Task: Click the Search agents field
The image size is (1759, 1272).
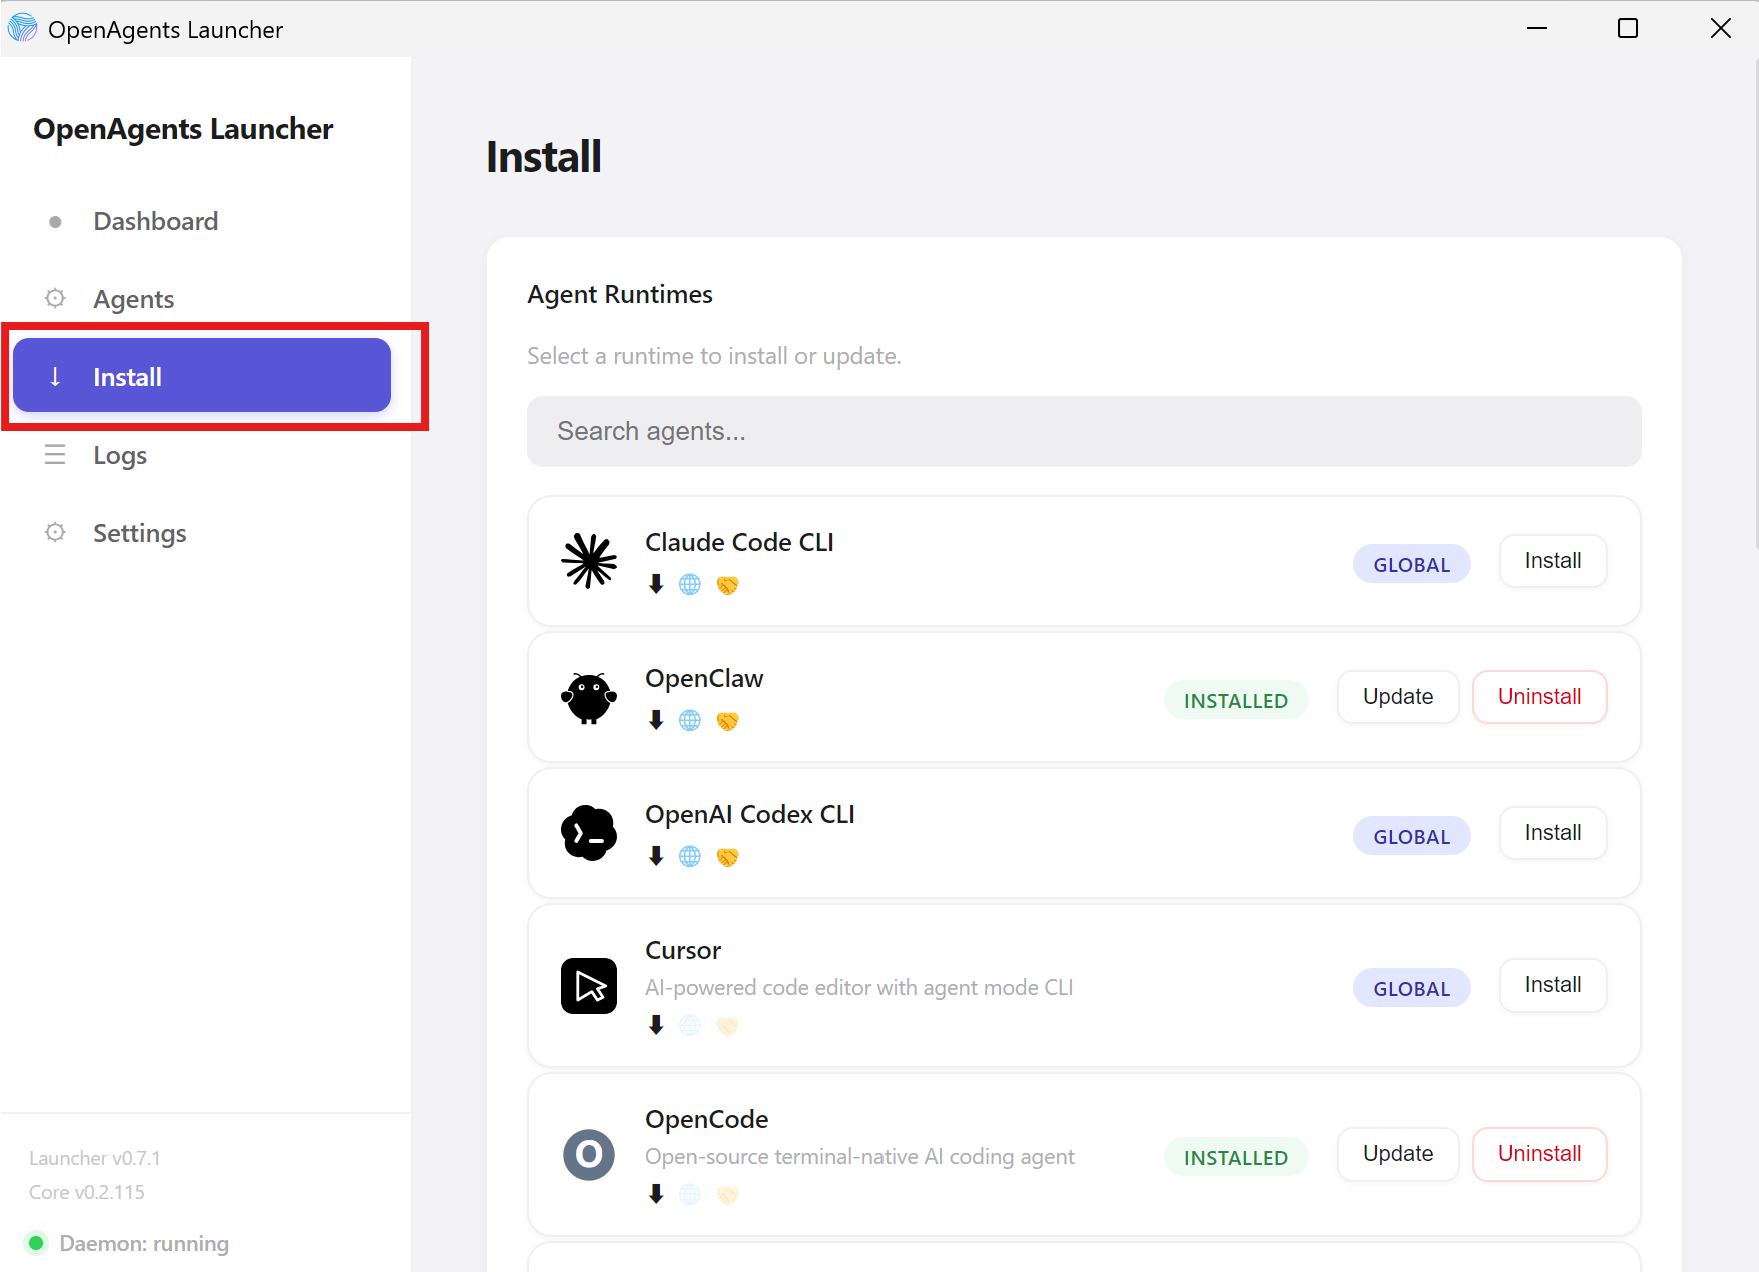Action: tap(1084, 431)
